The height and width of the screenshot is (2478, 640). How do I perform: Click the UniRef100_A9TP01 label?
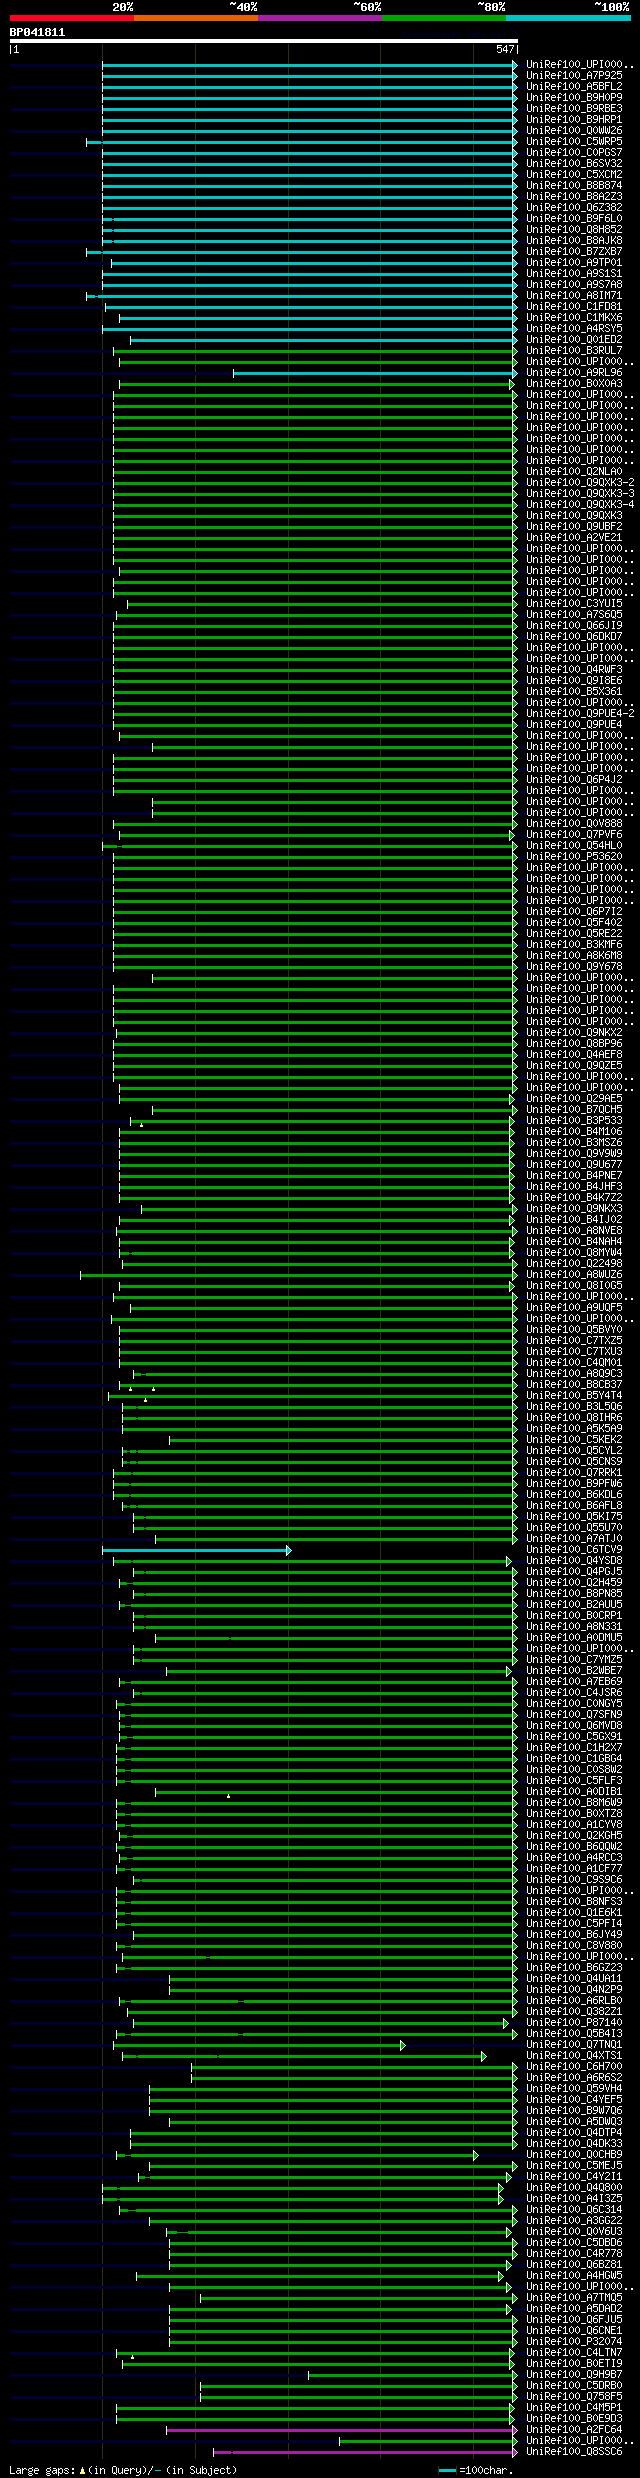[574, 262]
